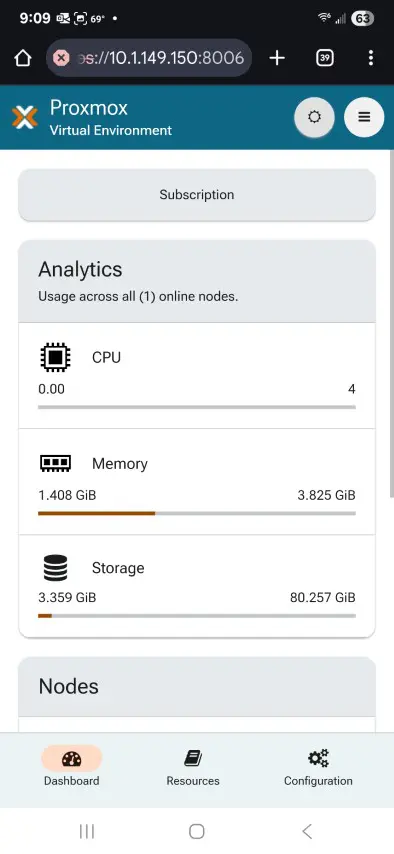The width and height of the screenshot is (394, 854).
Task: Open the Configuration gears tab
Action: (318, 767)
